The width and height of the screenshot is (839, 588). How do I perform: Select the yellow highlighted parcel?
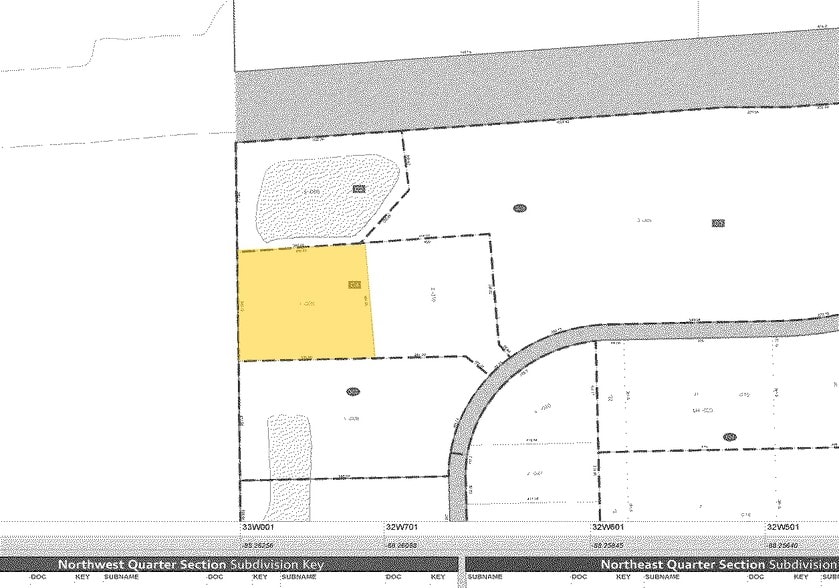click(x=305, y=300)
